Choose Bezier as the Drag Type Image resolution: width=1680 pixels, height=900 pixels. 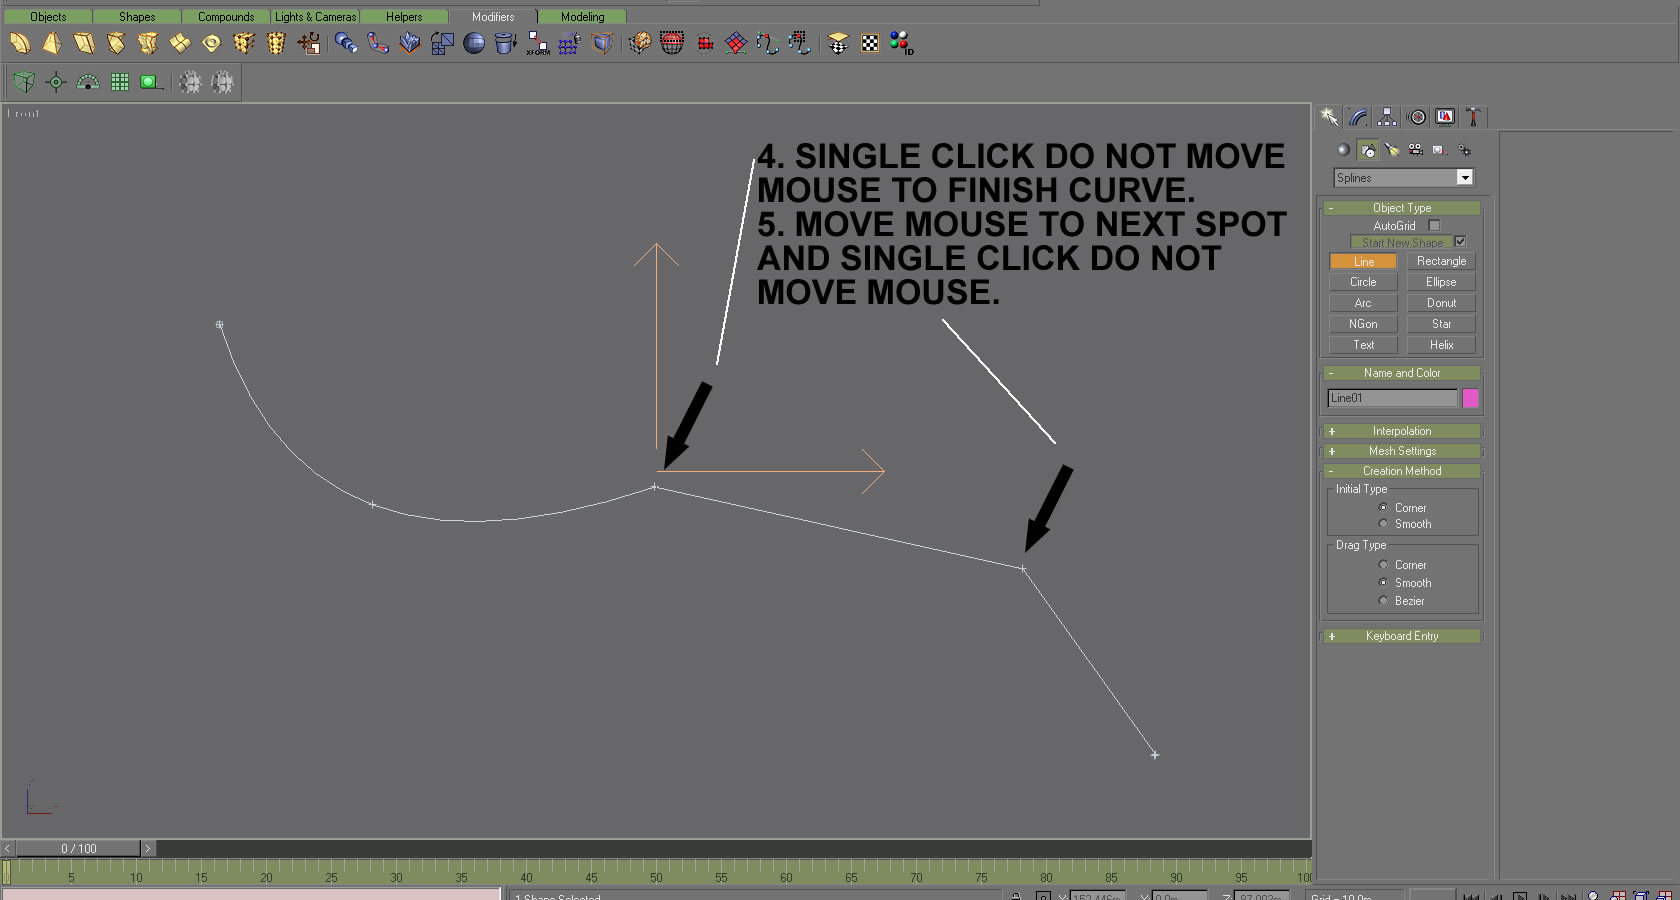(x=1384, y=601)
